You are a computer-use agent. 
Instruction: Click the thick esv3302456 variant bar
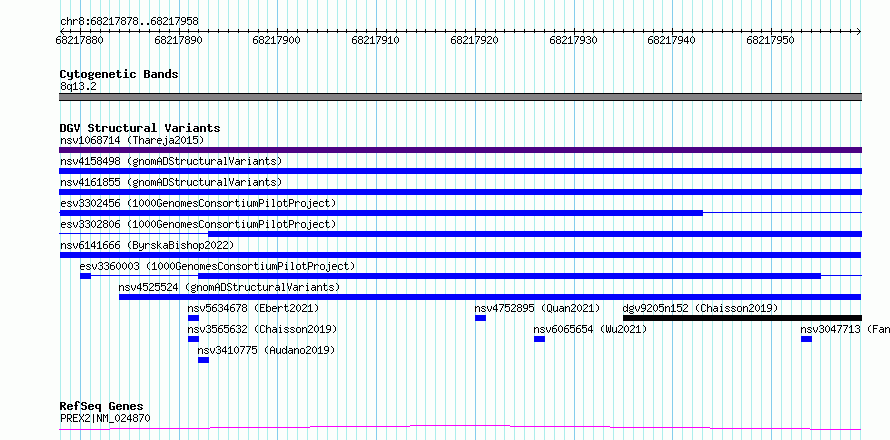click(381, 213)
